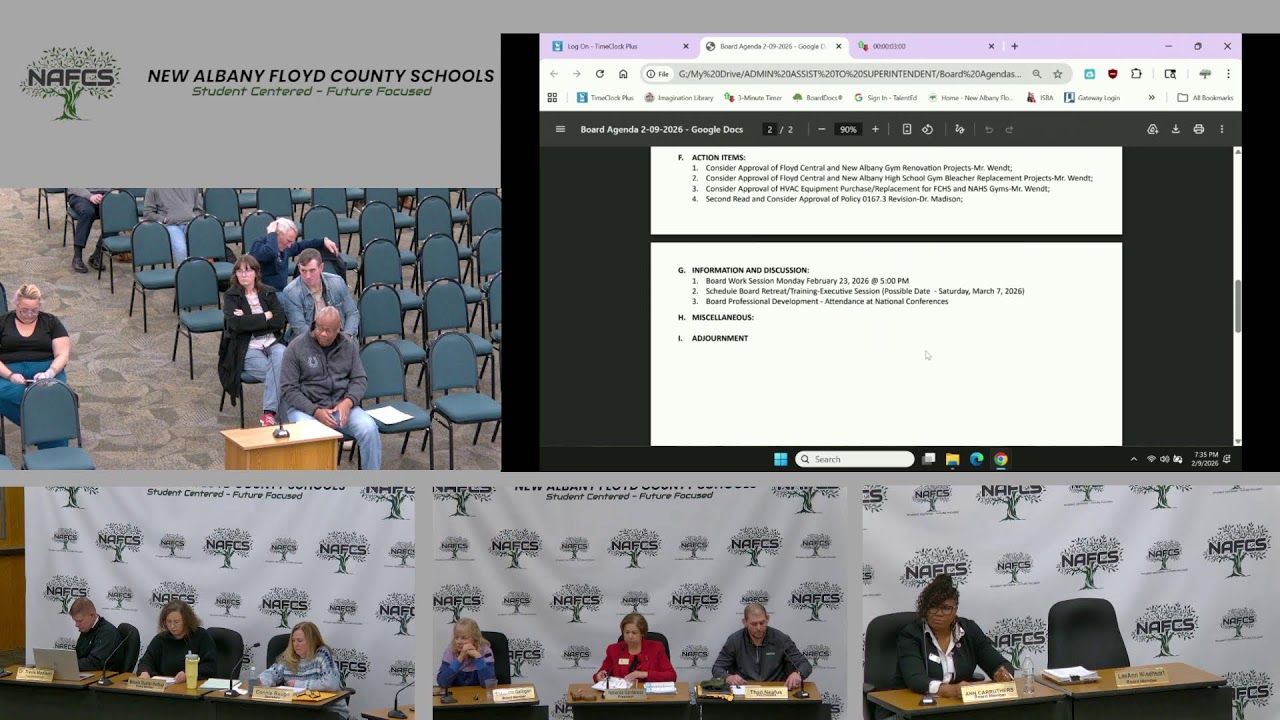Close the Log On - TimeClock Plus tab

[686, 46]
